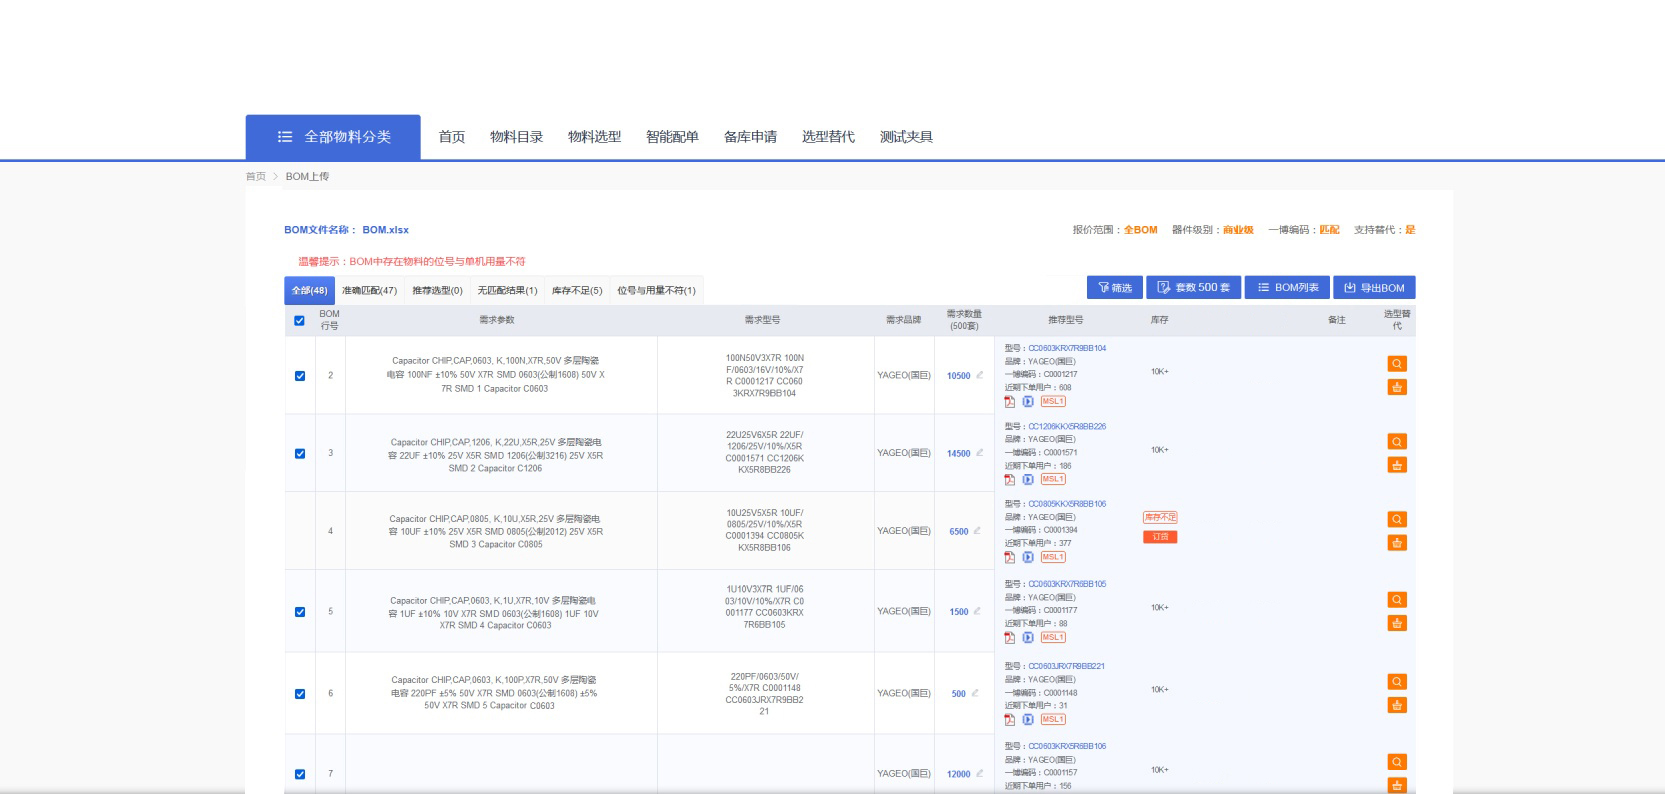The image size is (1665, 794).
Task: Toggle the select-all checkbox in table header
Action: click(299, 321)
